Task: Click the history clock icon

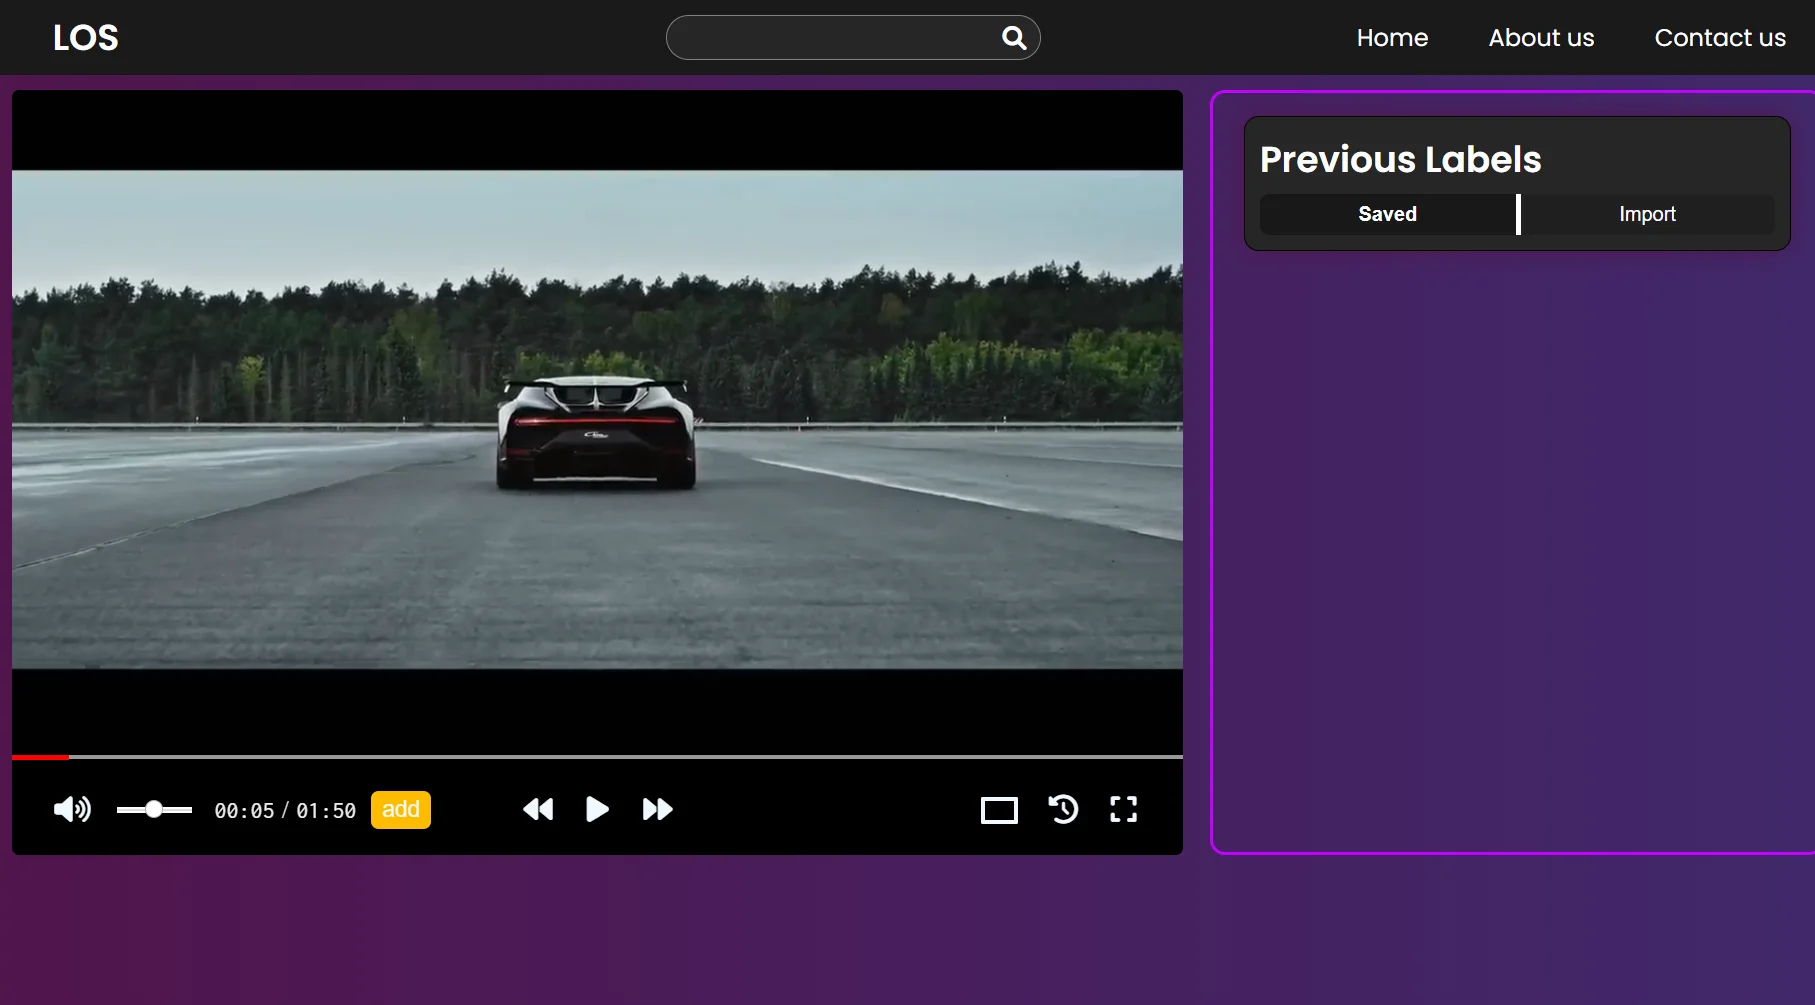Action: point(1063,809)
